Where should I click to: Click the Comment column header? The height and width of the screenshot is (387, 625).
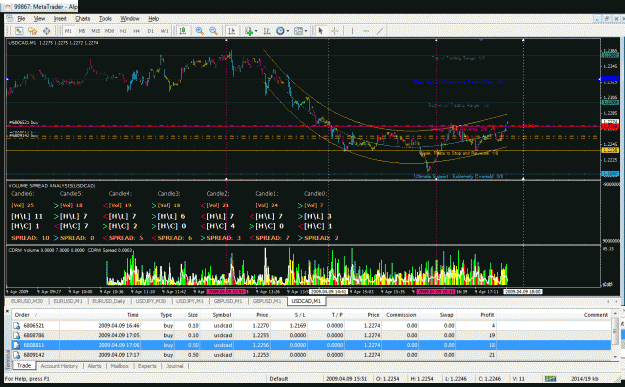tap(596, 315)
